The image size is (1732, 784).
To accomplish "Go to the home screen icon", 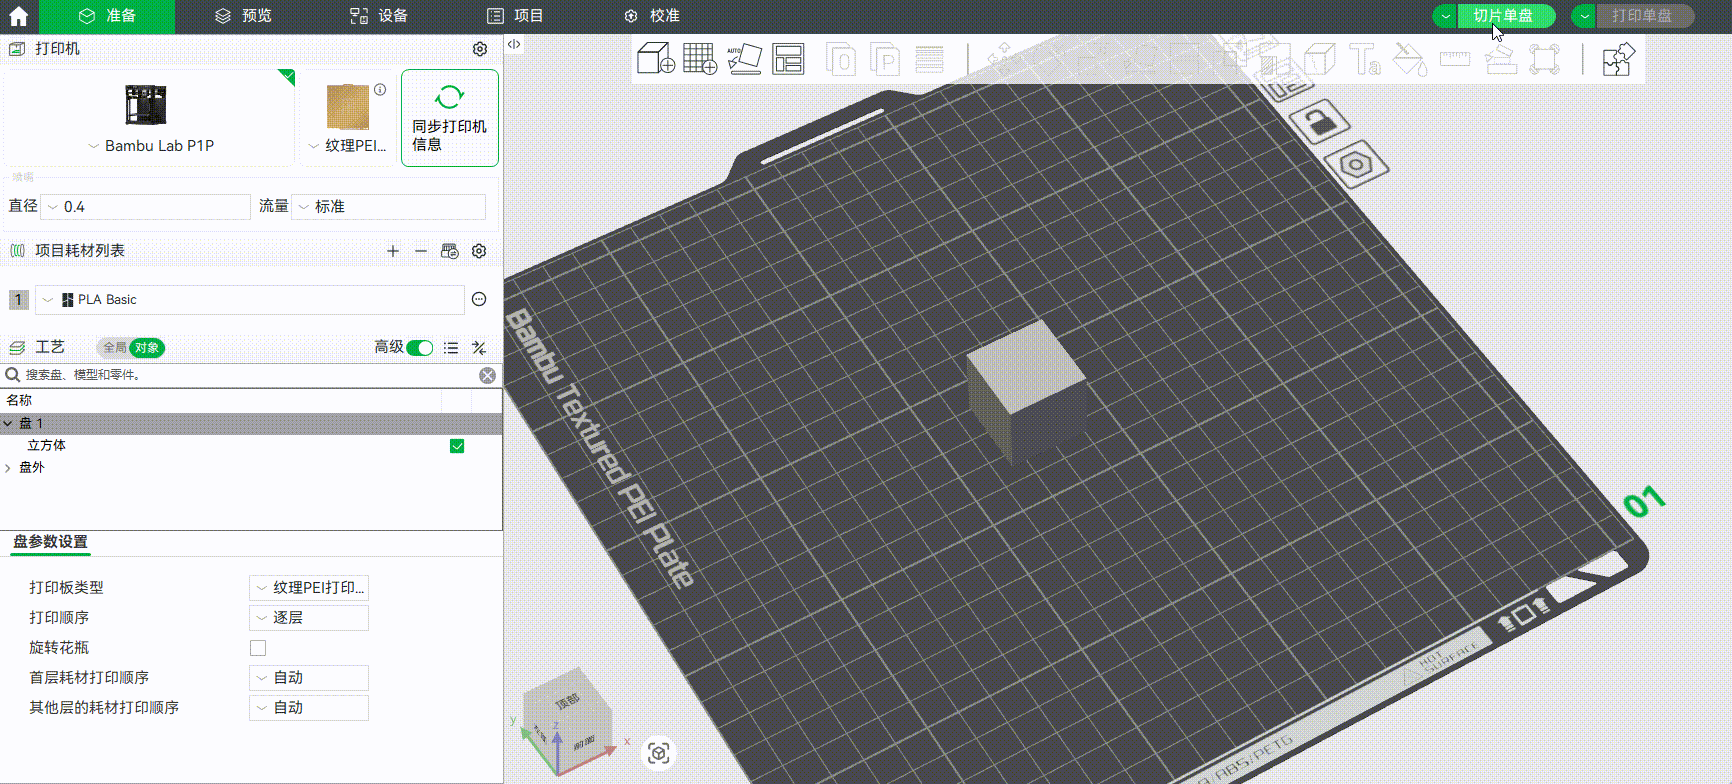I will 18,16.
